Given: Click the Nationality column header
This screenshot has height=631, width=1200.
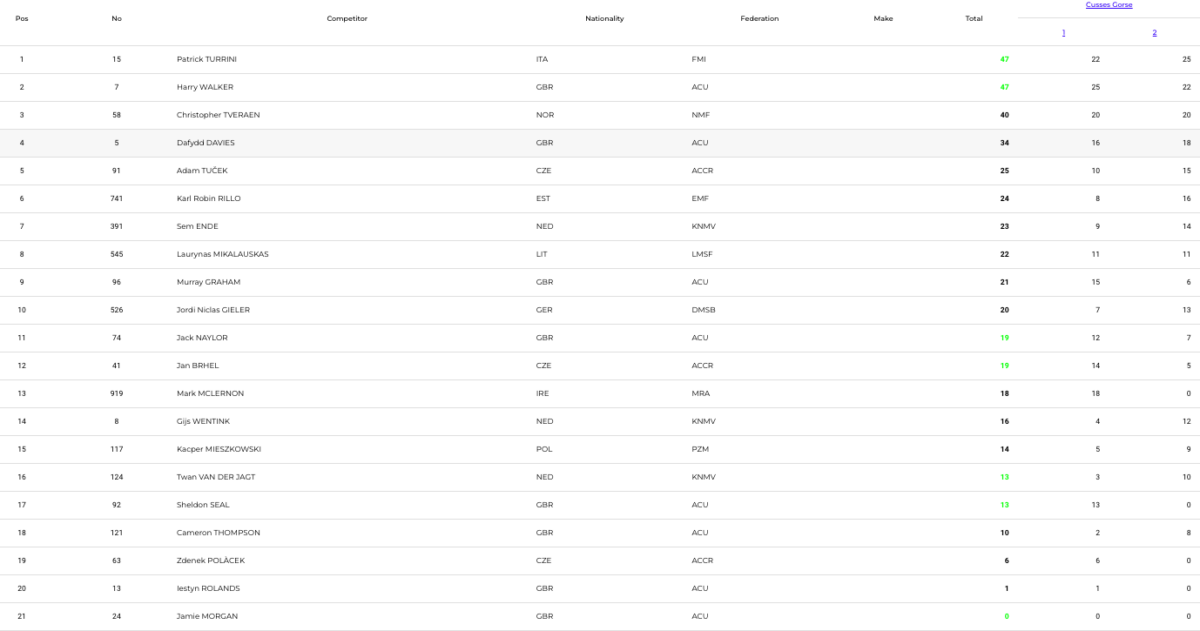Looking at the screenshot, I should (604, 18).
